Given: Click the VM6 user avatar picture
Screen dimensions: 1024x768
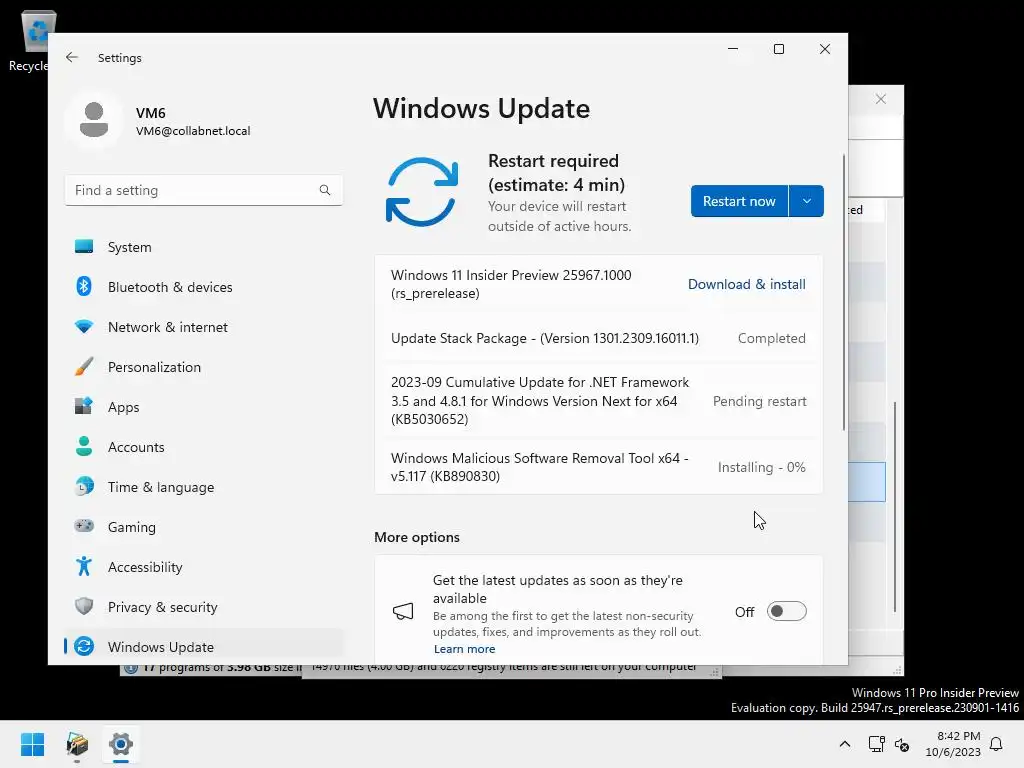Looking at the screenshot, I should pyautogui.click(x=94, y=120).
